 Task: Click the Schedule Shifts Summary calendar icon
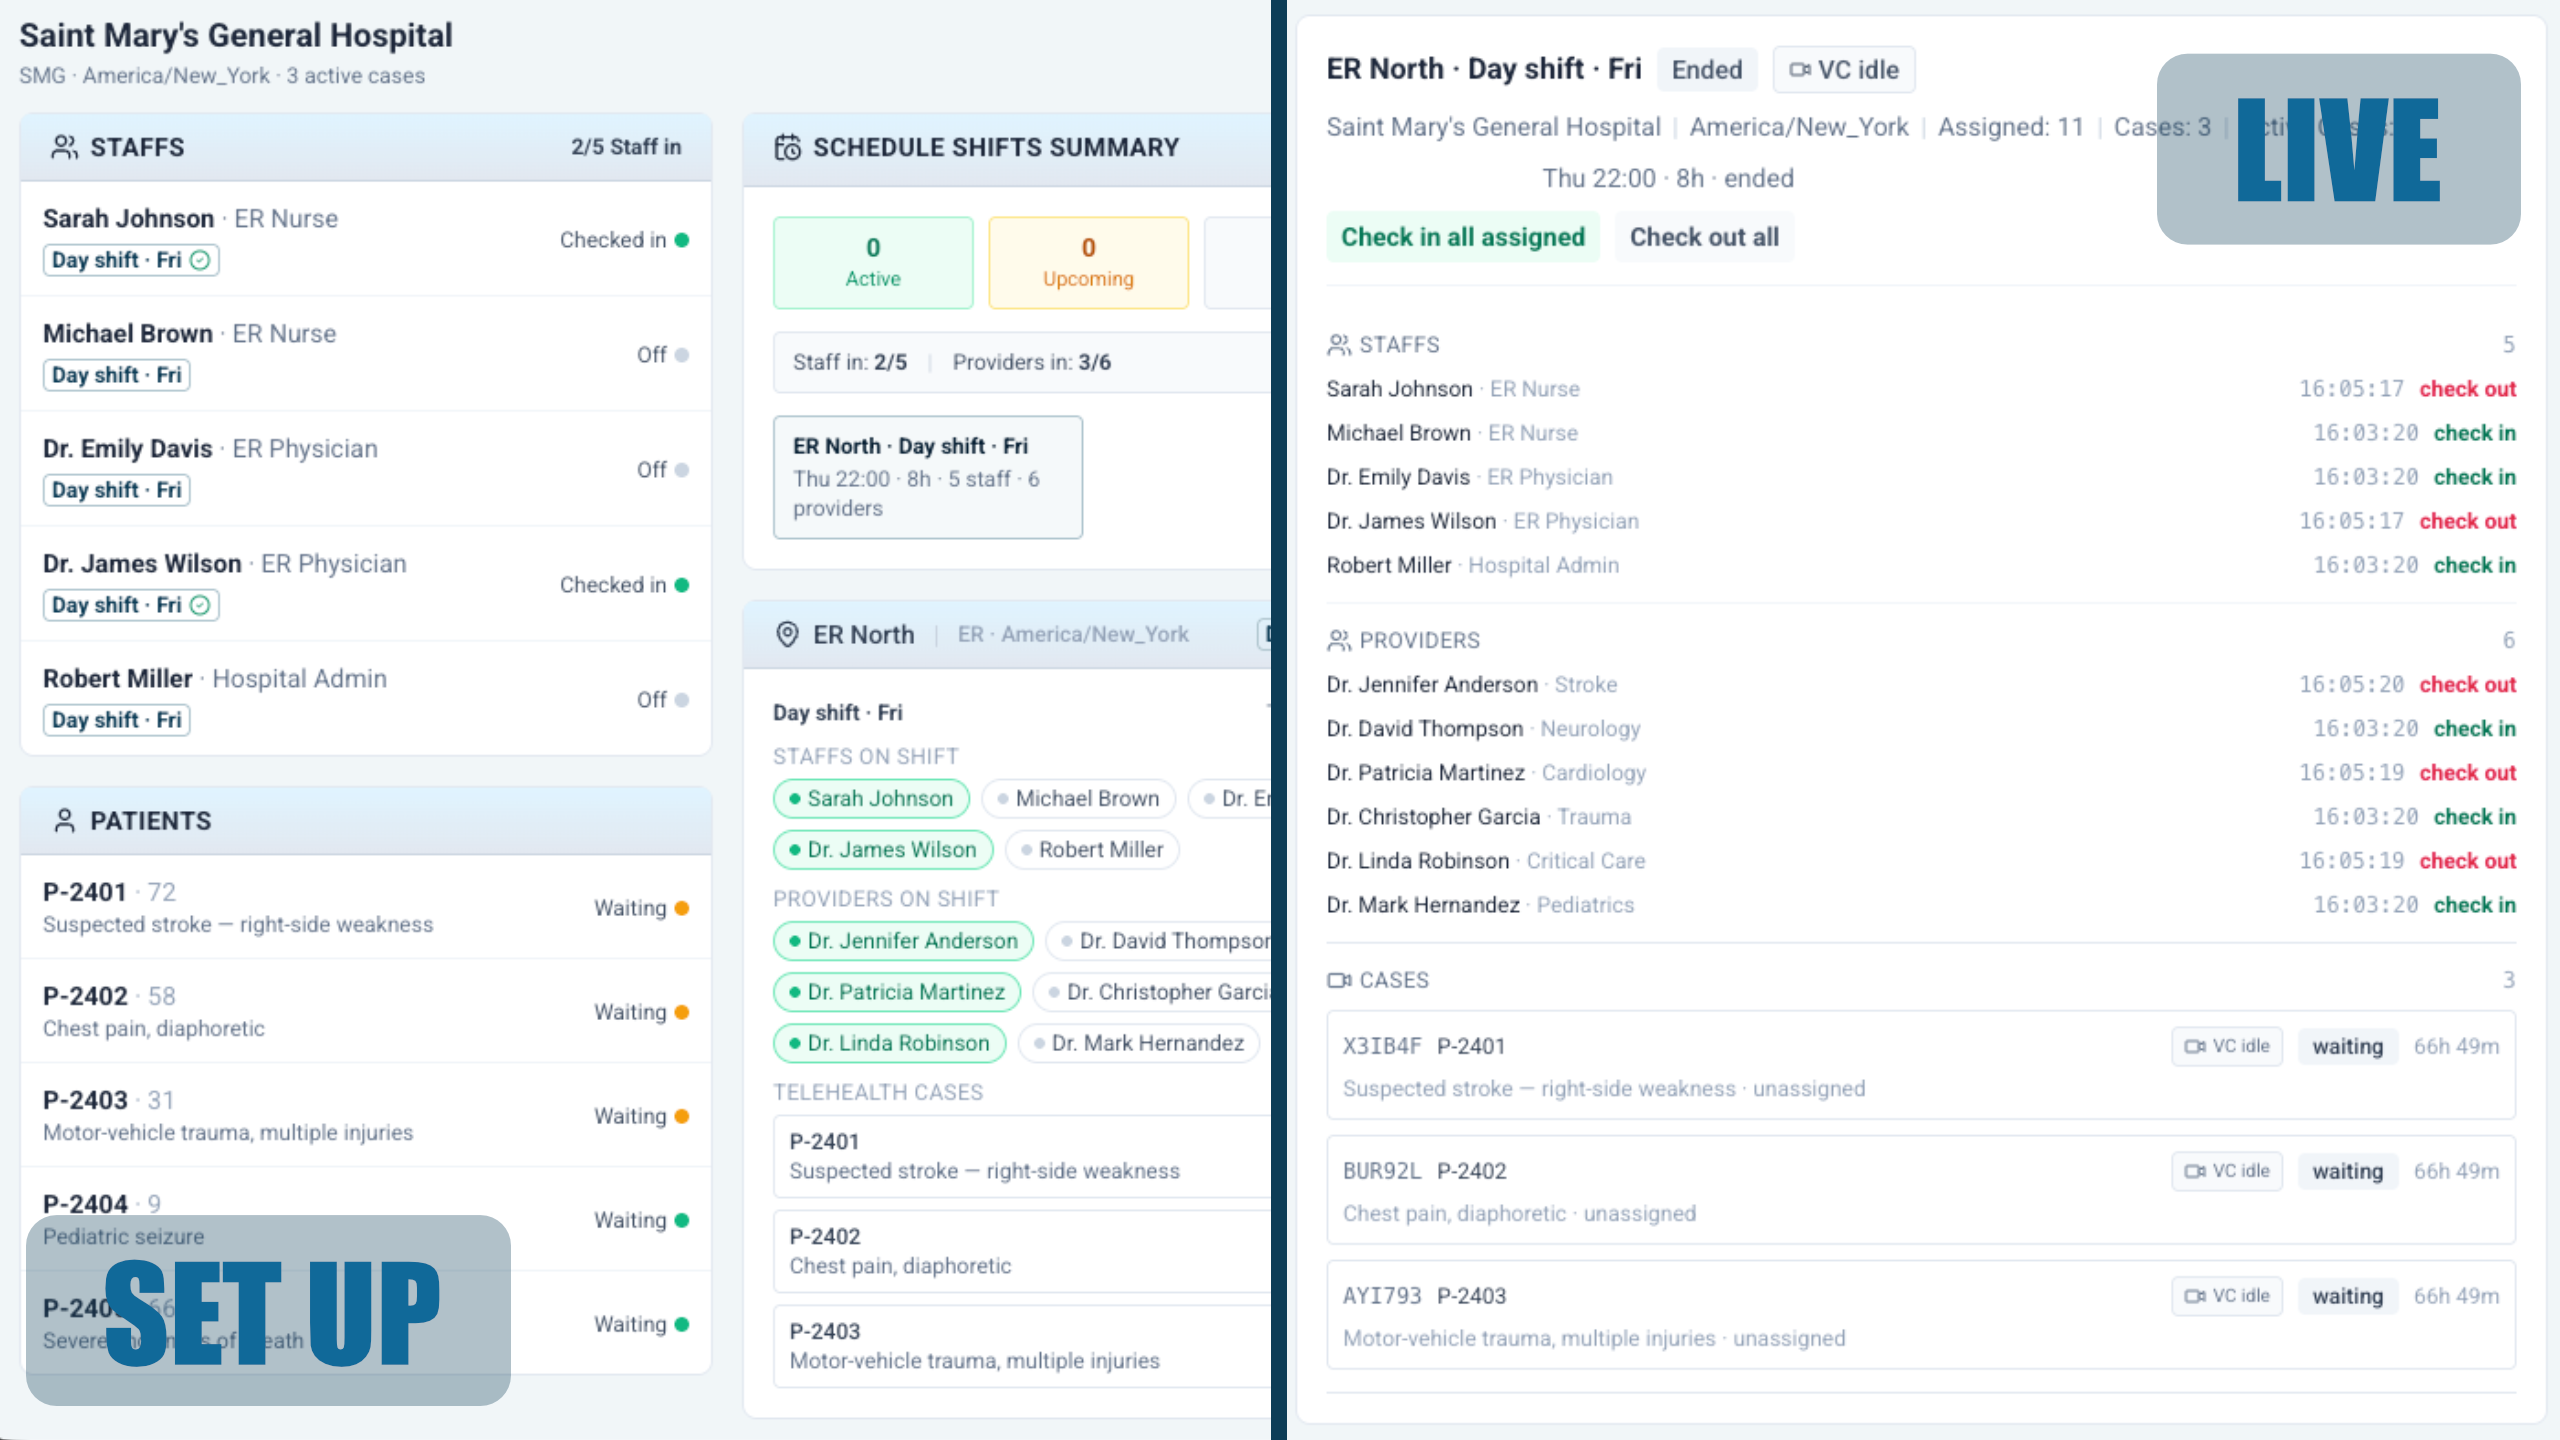(787, 147)
